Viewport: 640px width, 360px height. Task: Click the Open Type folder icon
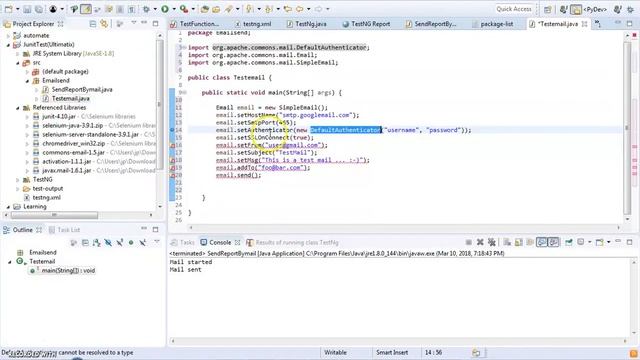pyautogui.click(x=216, y=9)
